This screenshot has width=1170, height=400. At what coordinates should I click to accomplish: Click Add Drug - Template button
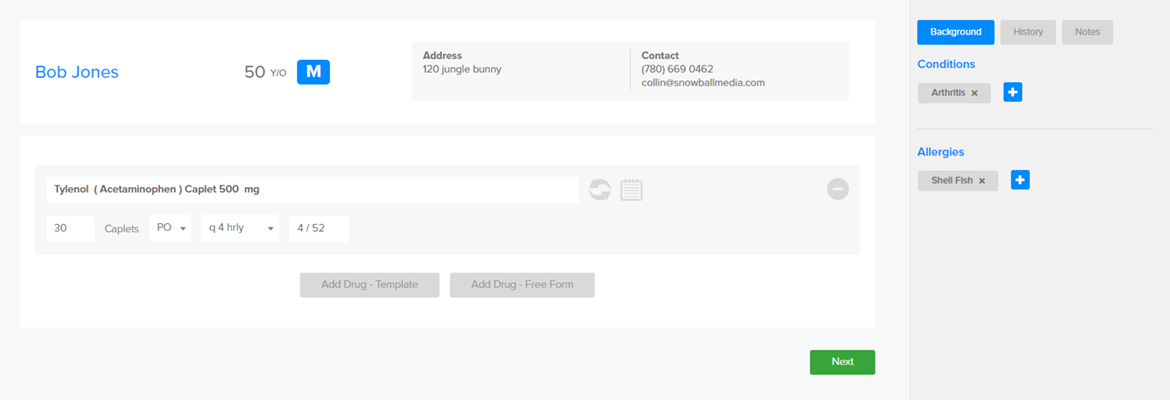pyautogui.click(x=369, y=285)
